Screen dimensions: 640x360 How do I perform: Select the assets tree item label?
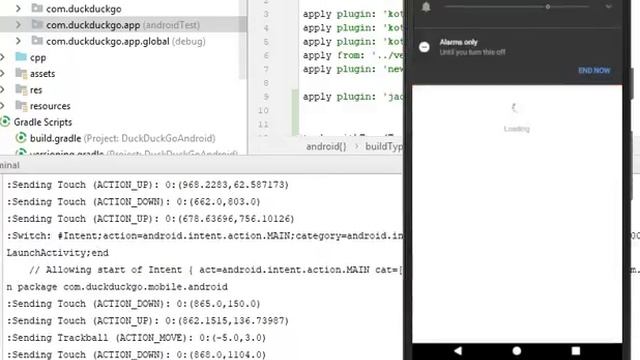point(42,74)
